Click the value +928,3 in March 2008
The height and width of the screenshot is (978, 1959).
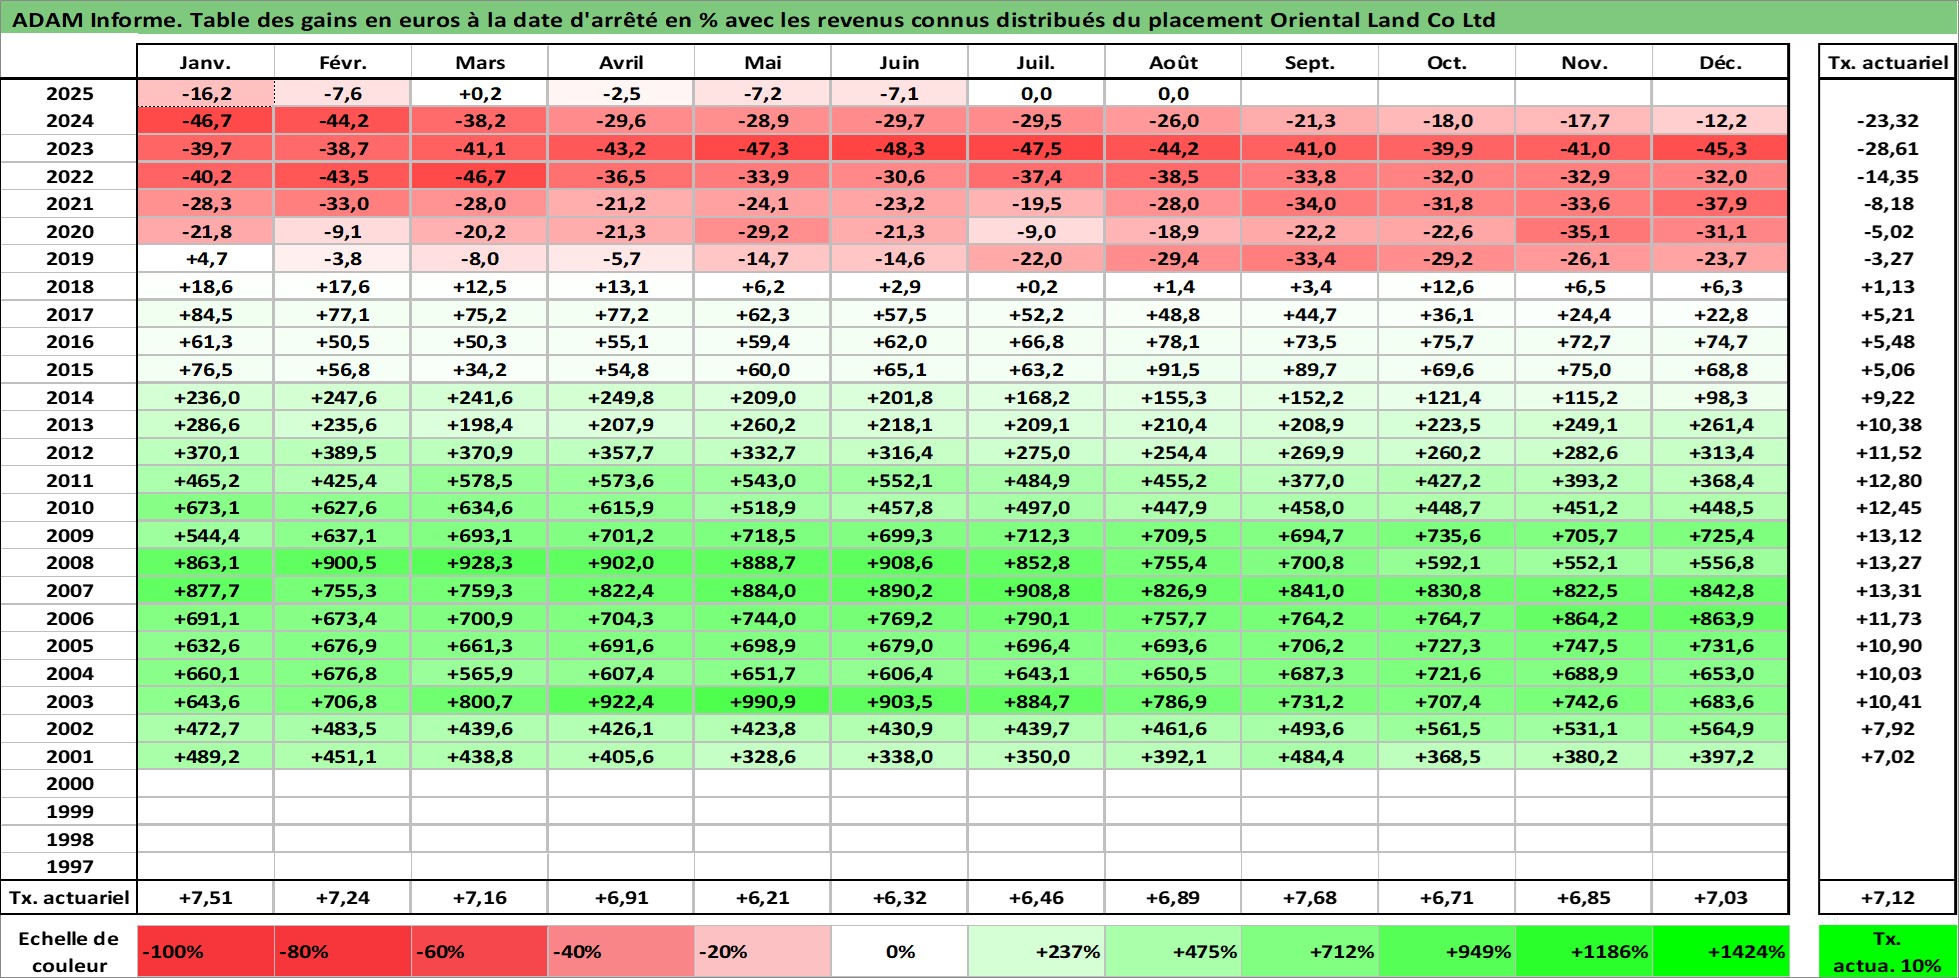[x=479, y=563]
